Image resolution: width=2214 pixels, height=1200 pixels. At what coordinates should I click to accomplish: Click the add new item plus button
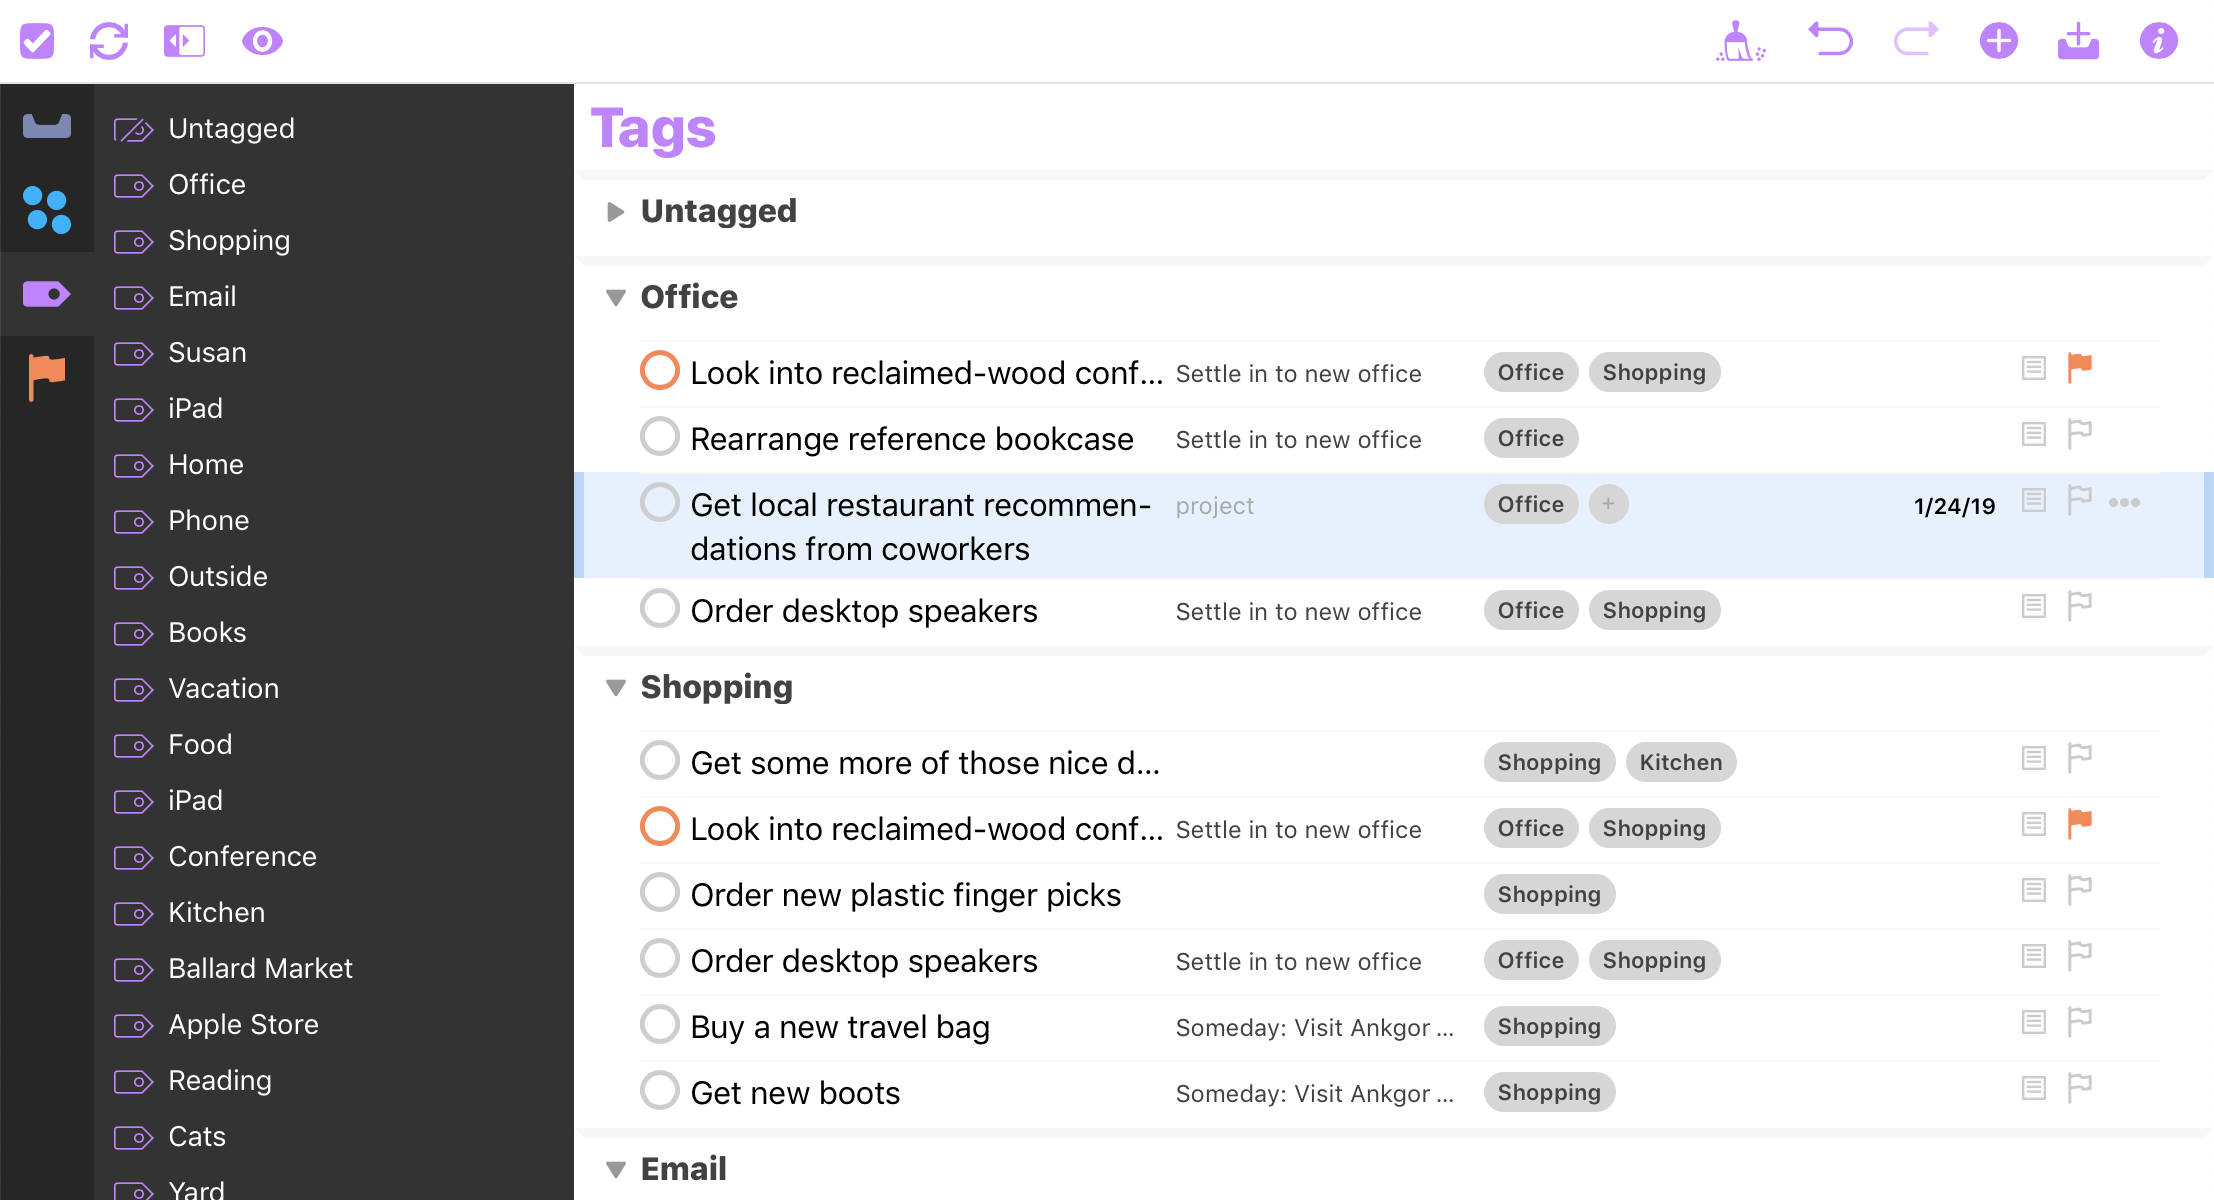click(1998, 40)
